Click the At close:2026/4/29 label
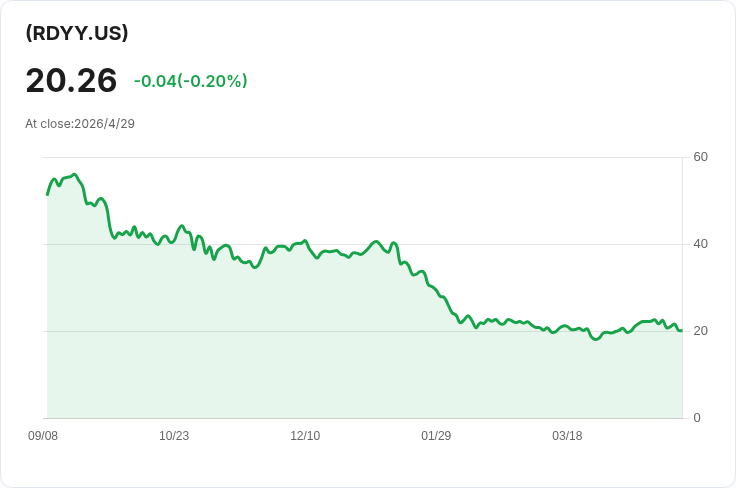This screenshot has width=736, height=488. coord(80,124)
